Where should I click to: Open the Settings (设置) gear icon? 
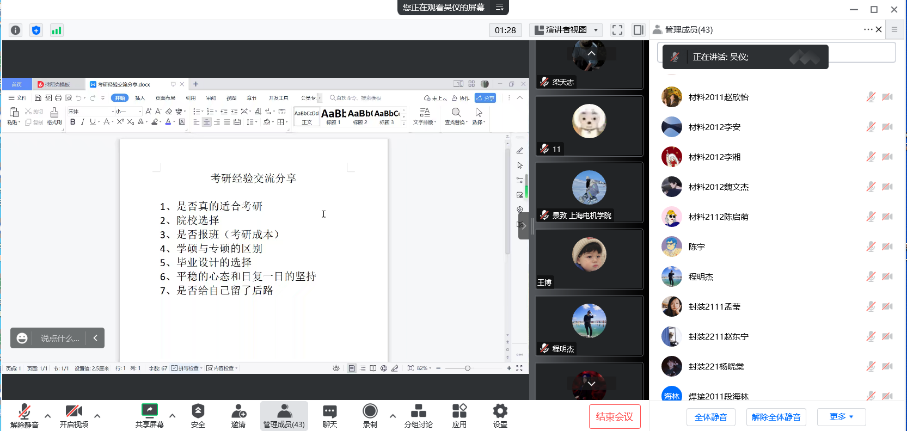(500, 414)
